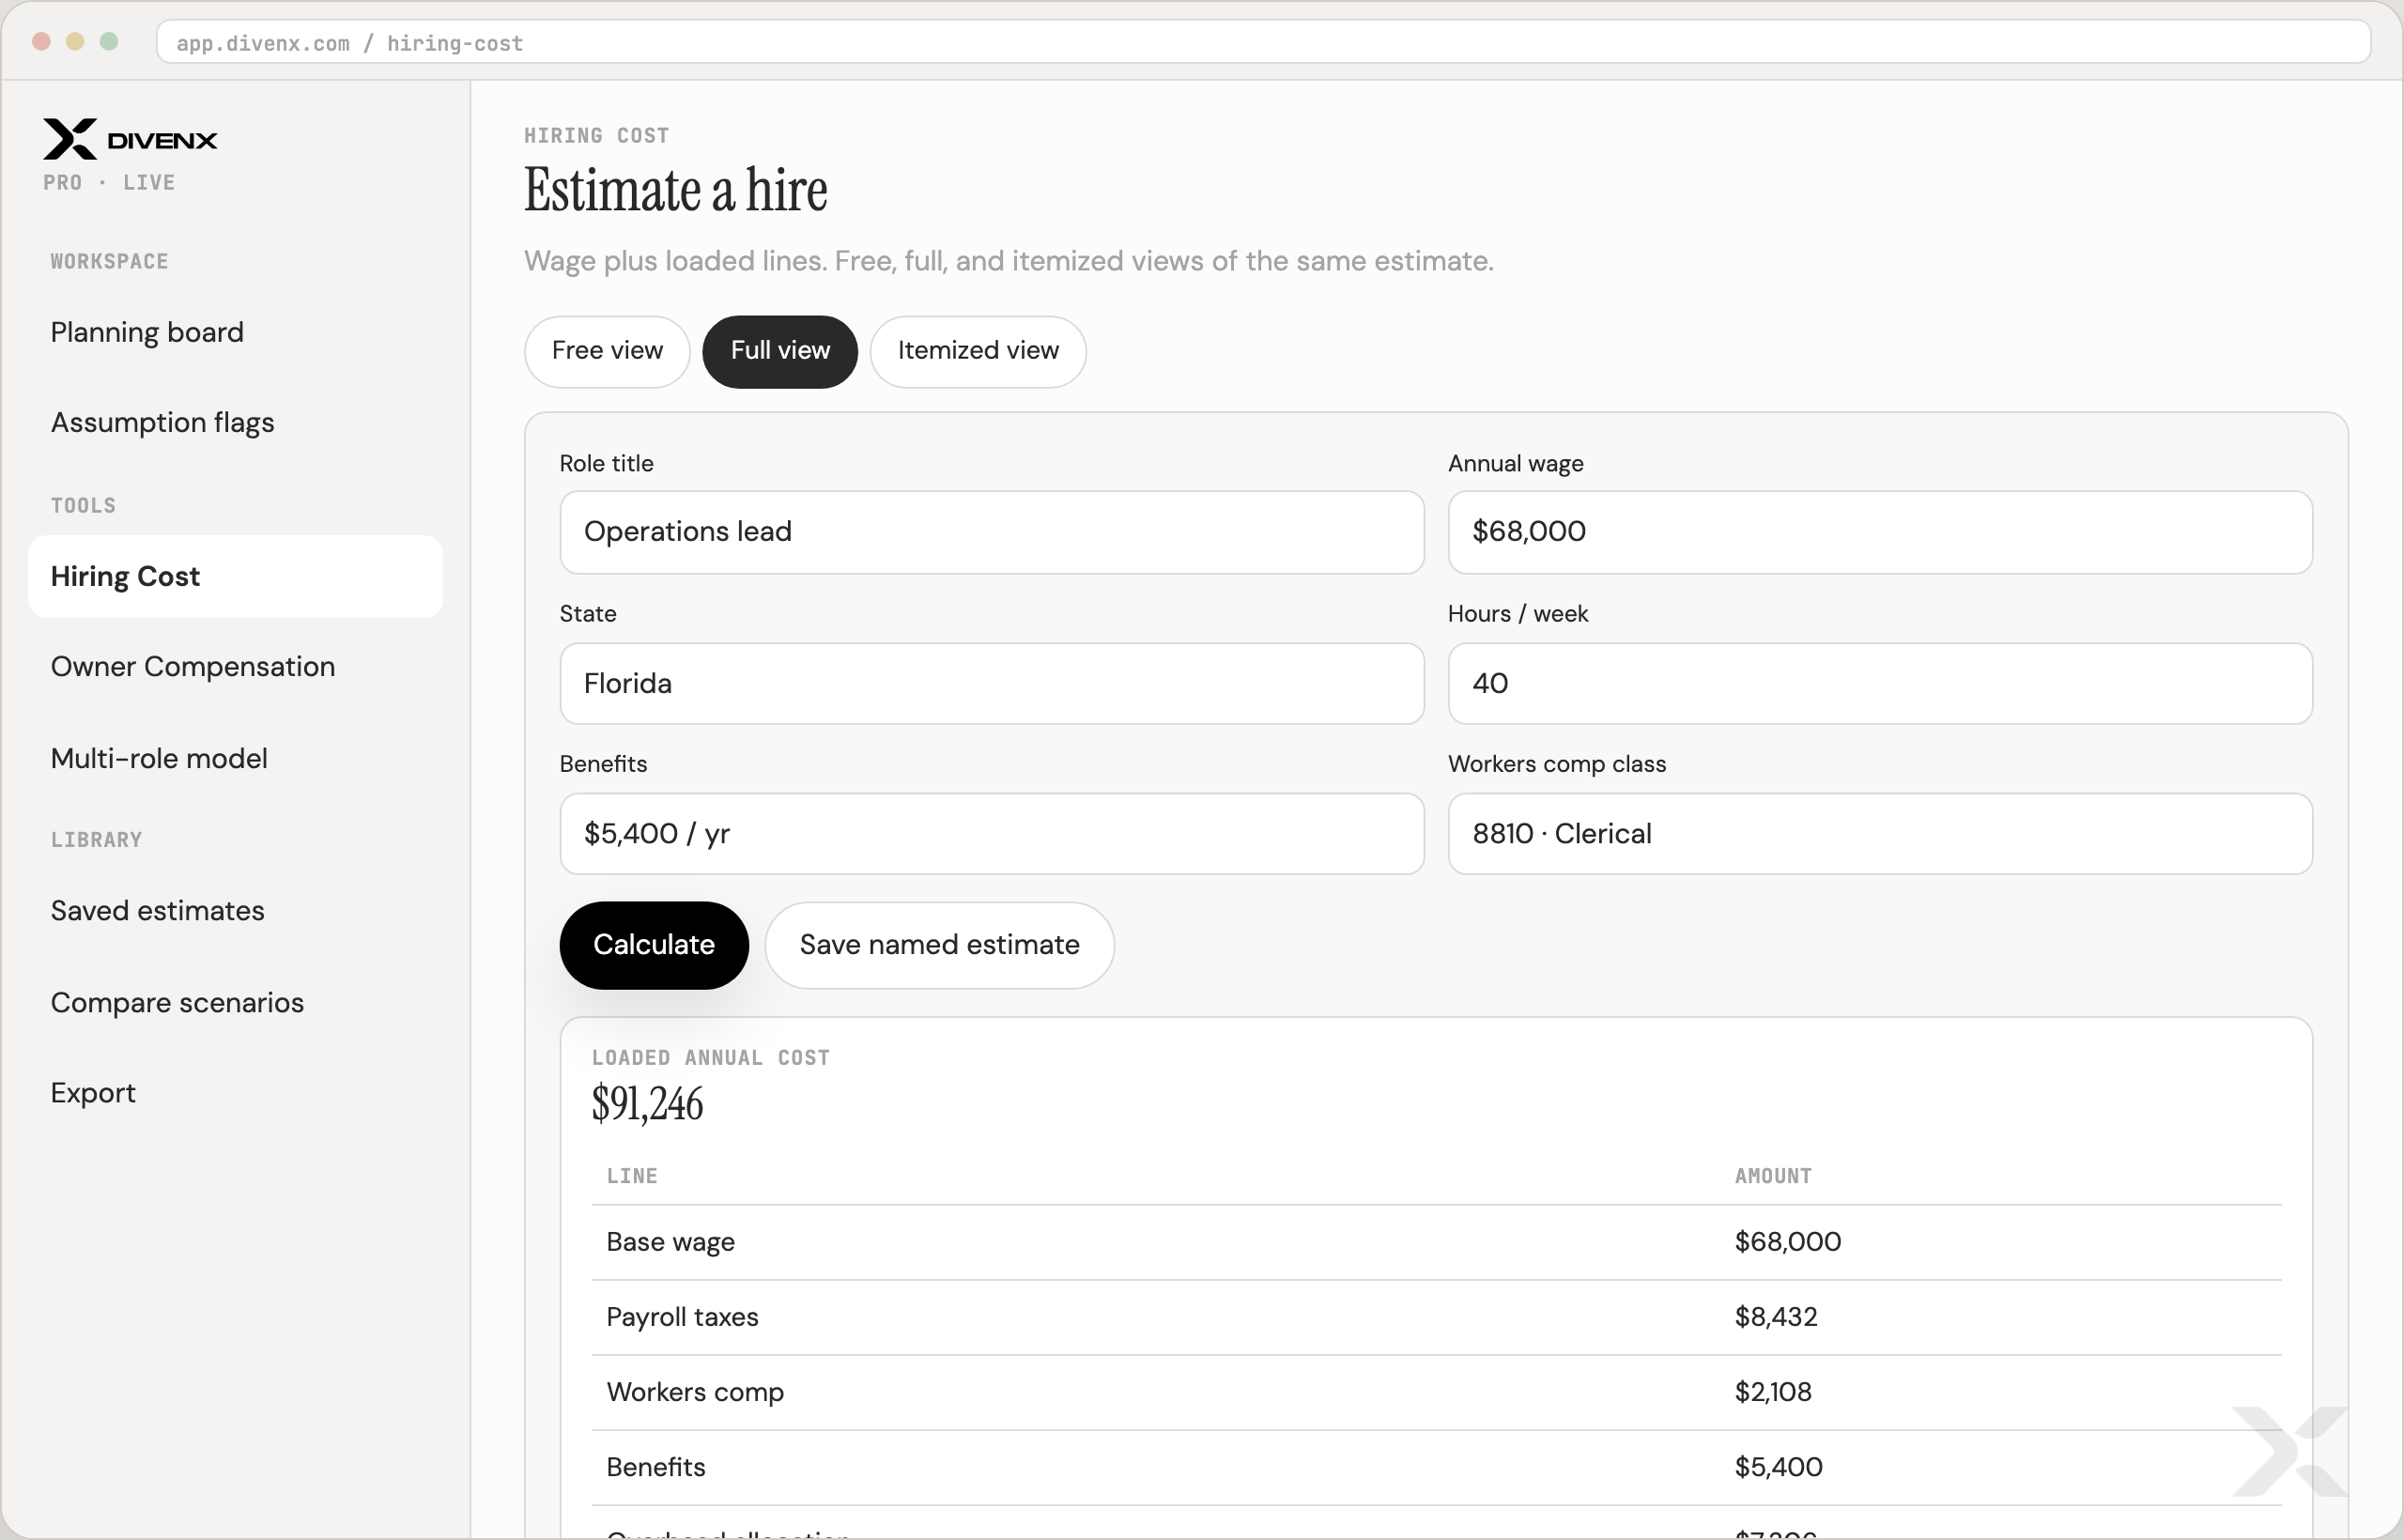This screenshot has height=1540, width=2404.
Task: Open the Workers comp class selector
Action: coord(1880,834)
